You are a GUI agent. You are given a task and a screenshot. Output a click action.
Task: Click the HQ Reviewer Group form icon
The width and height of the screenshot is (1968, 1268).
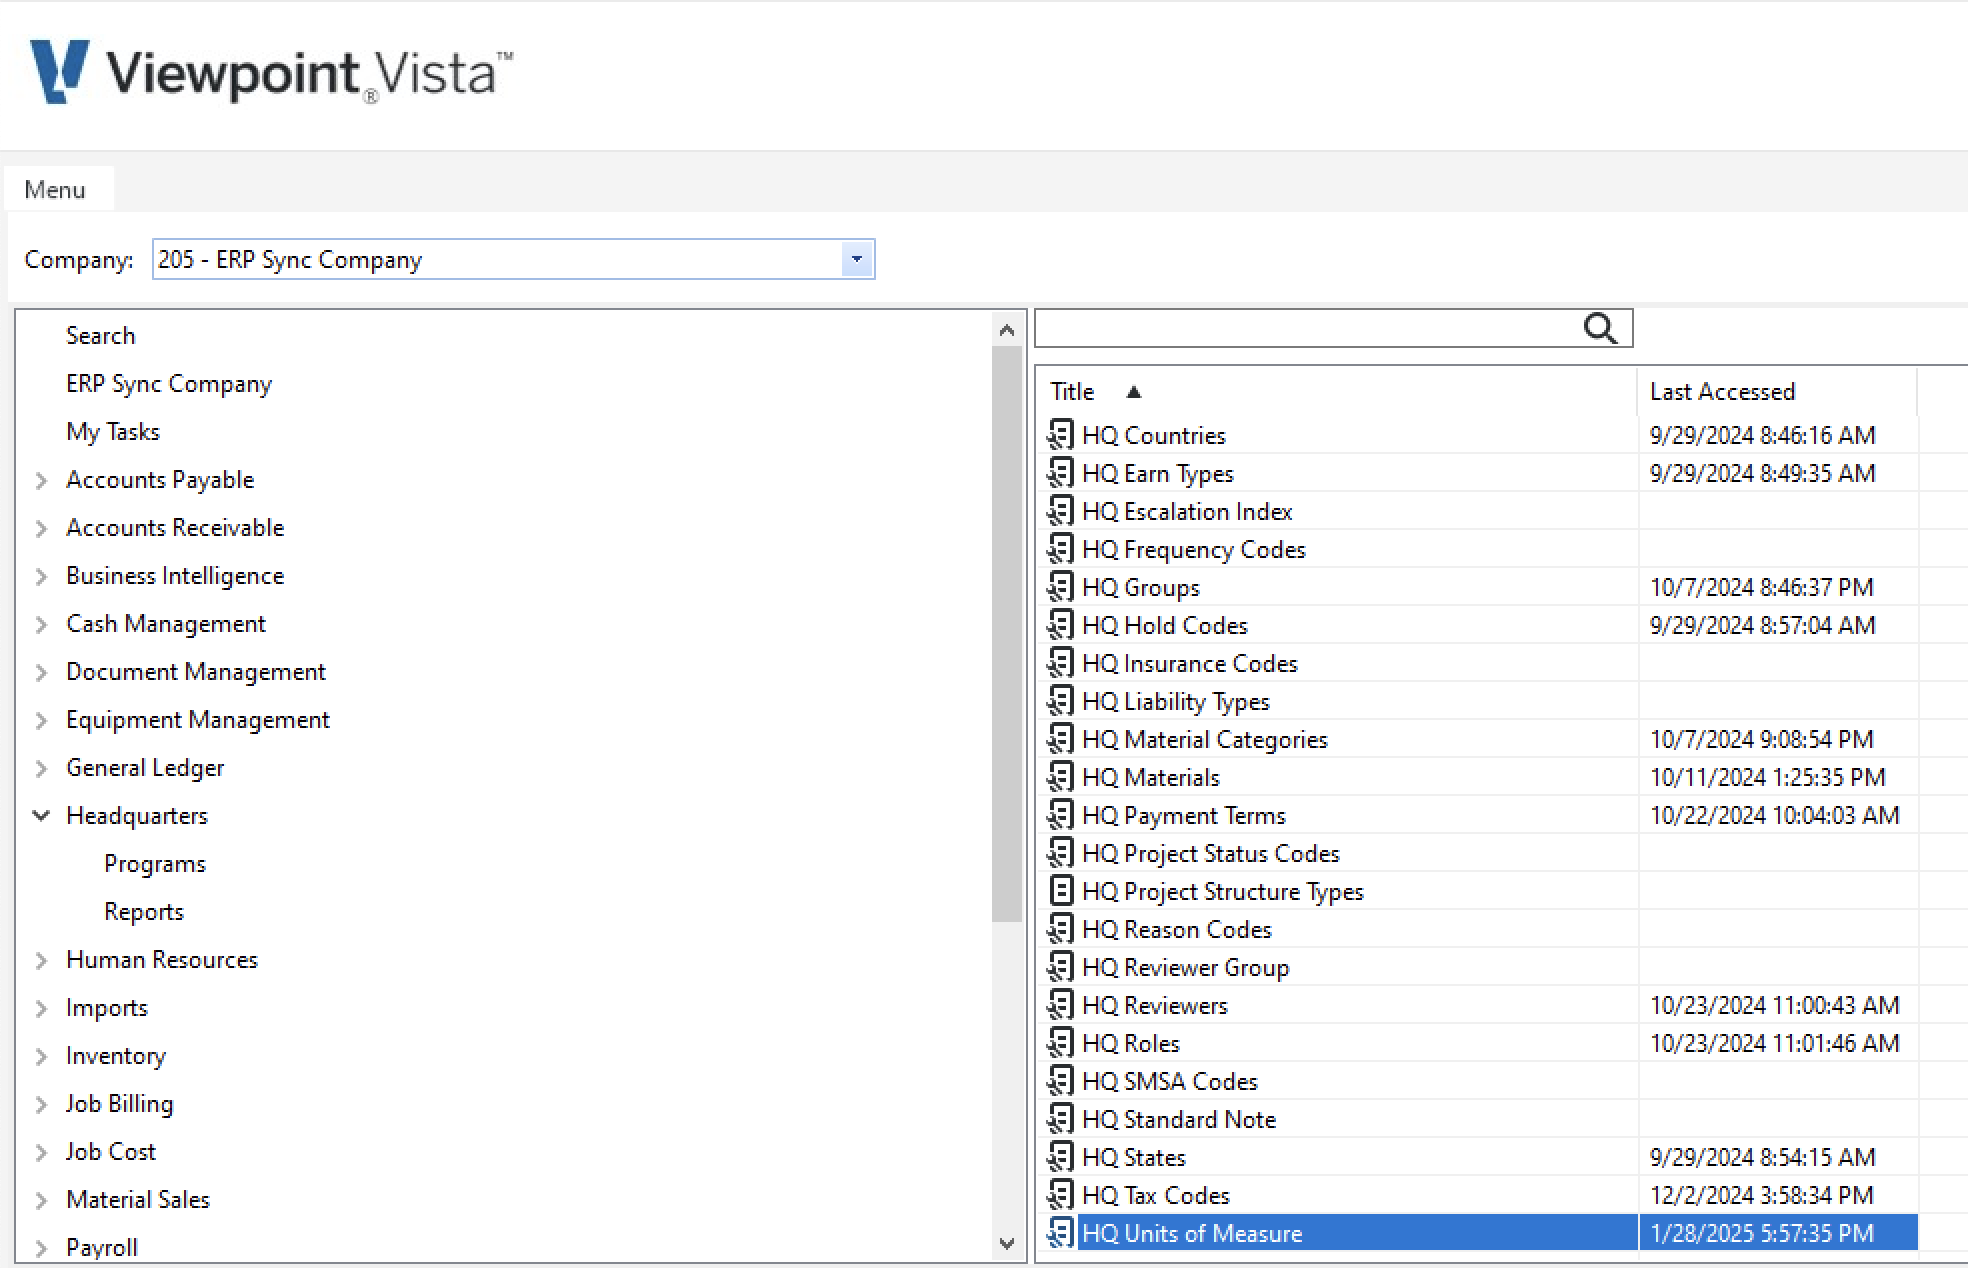click(x=1061, y=967)
